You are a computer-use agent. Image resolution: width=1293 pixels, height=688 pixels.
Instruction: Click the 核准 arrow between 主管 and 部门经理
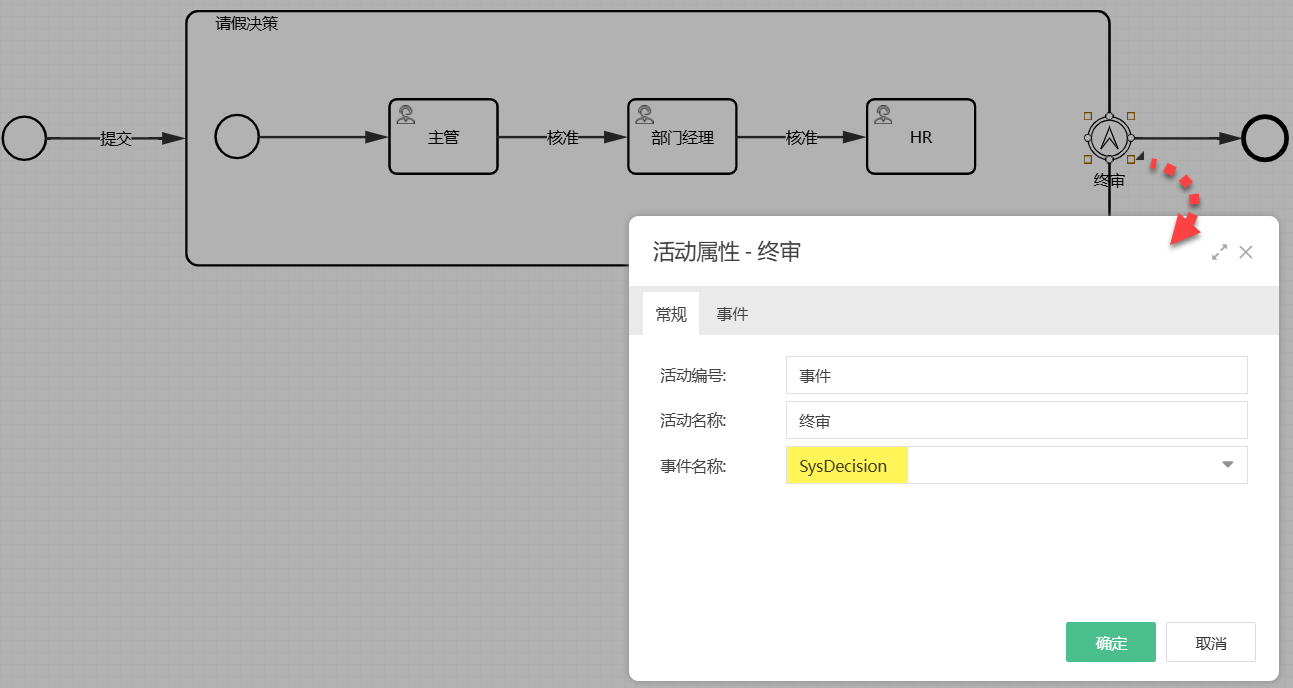pyautogui.click(x=562, y=138)
